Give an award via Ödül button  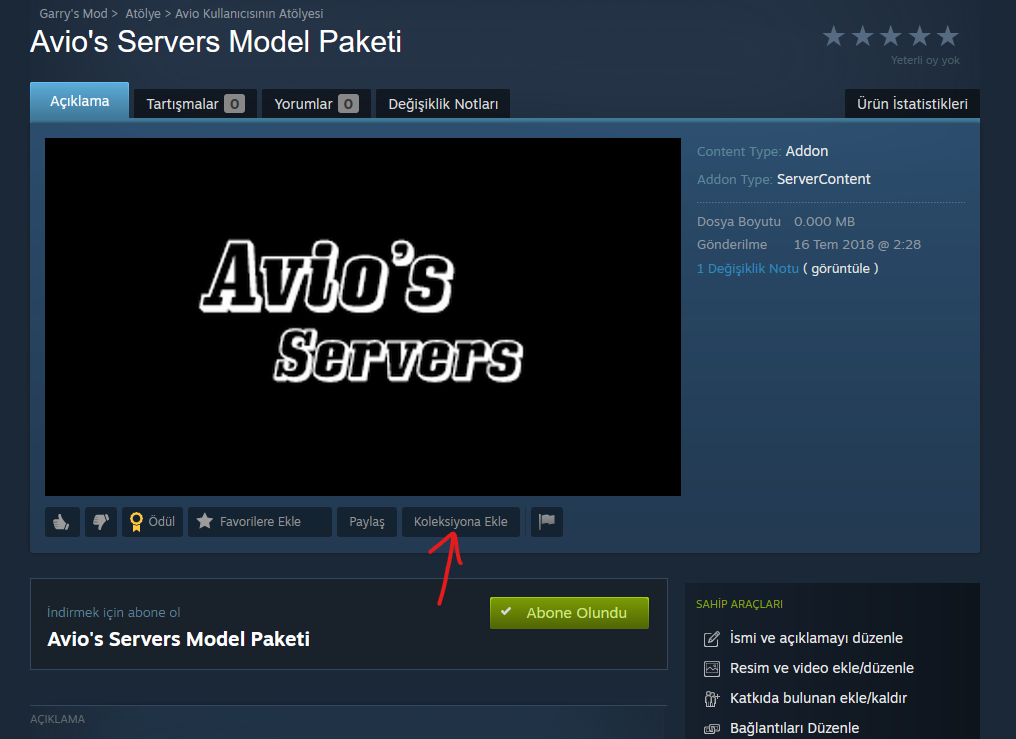coord(152,521)
